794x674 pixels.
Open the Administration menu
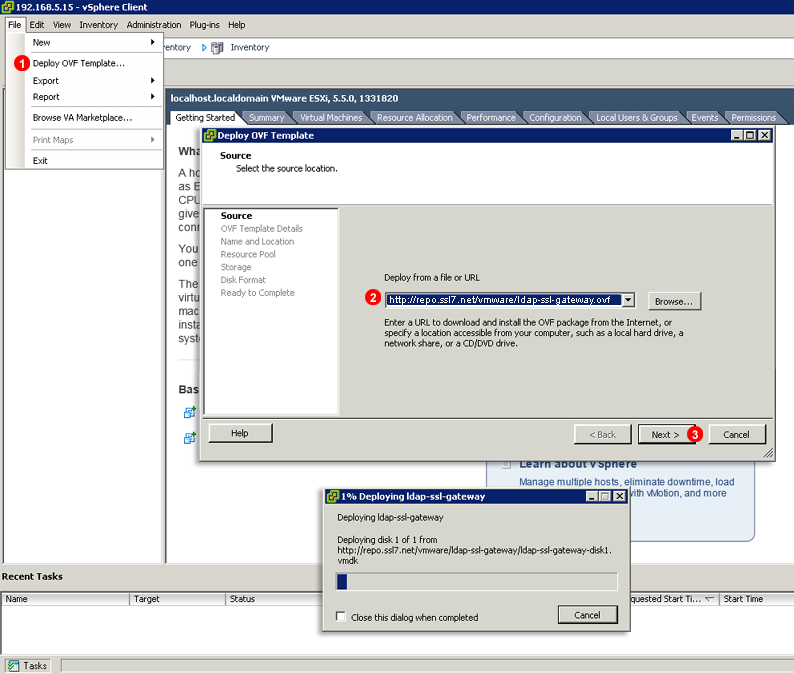[153, 25]
